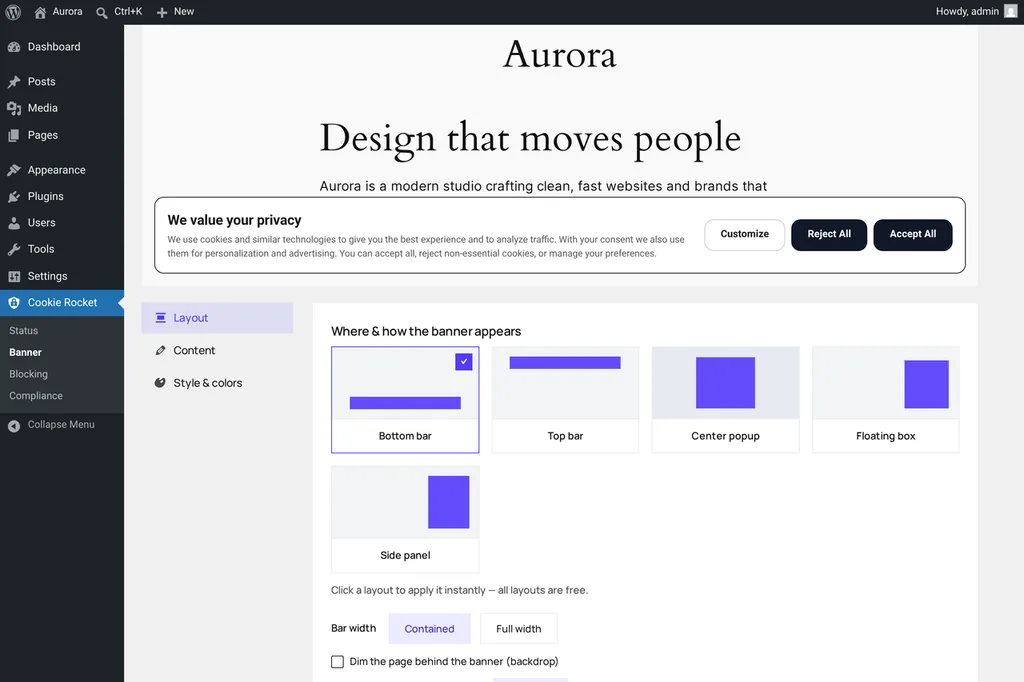Open the Aurora site home icon
Viewport: 1024px width, 682px height.
click(40, 12)
